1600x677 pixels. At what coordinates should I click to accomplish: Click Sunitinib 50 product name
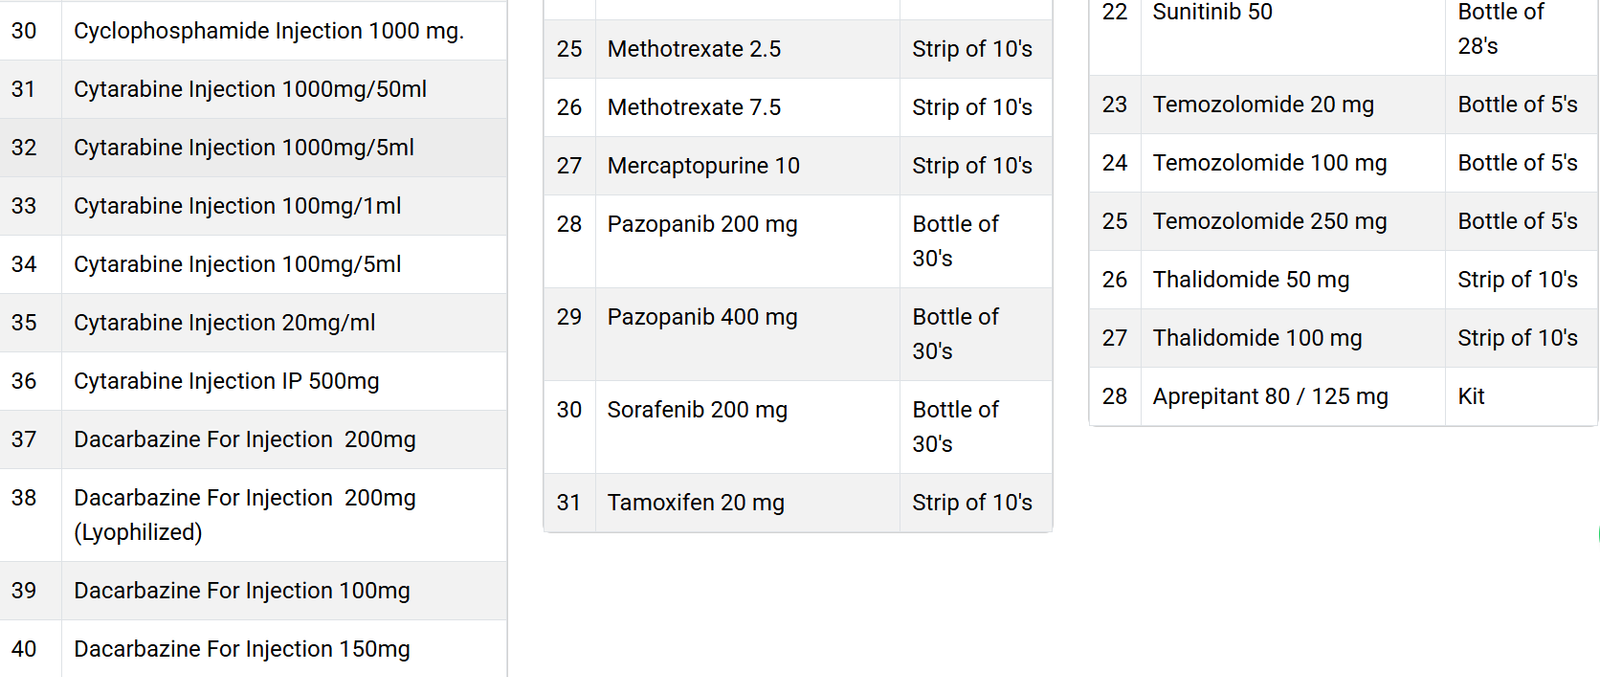click(x=1212, y=12)
